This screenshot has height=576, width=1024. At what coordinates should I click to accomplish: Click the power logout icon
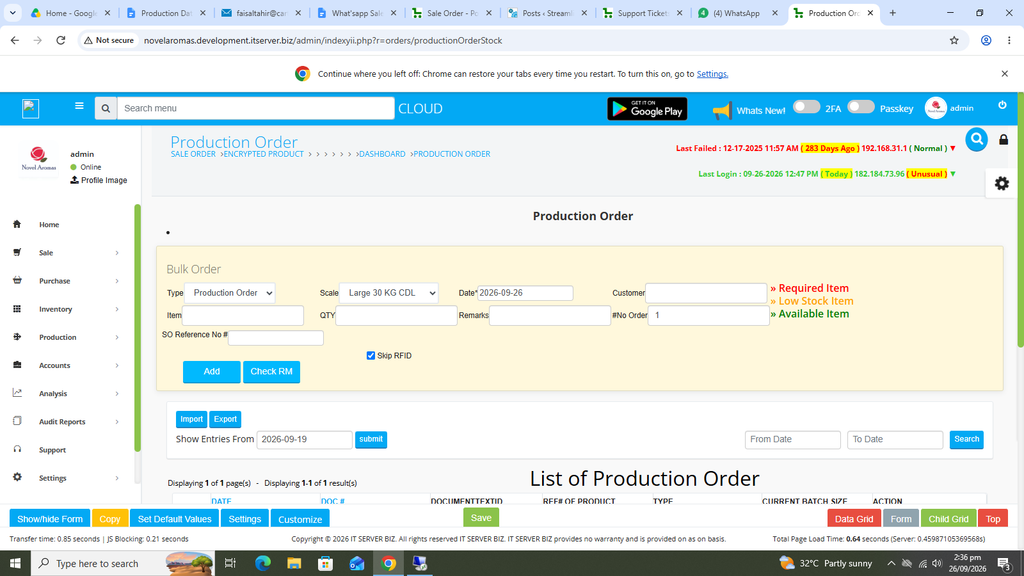tap(1002, 105)
